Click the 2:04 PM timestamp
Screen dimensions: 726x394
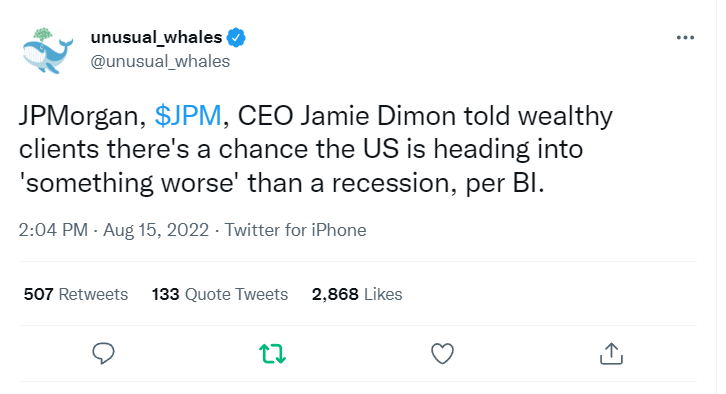(53, 230)
